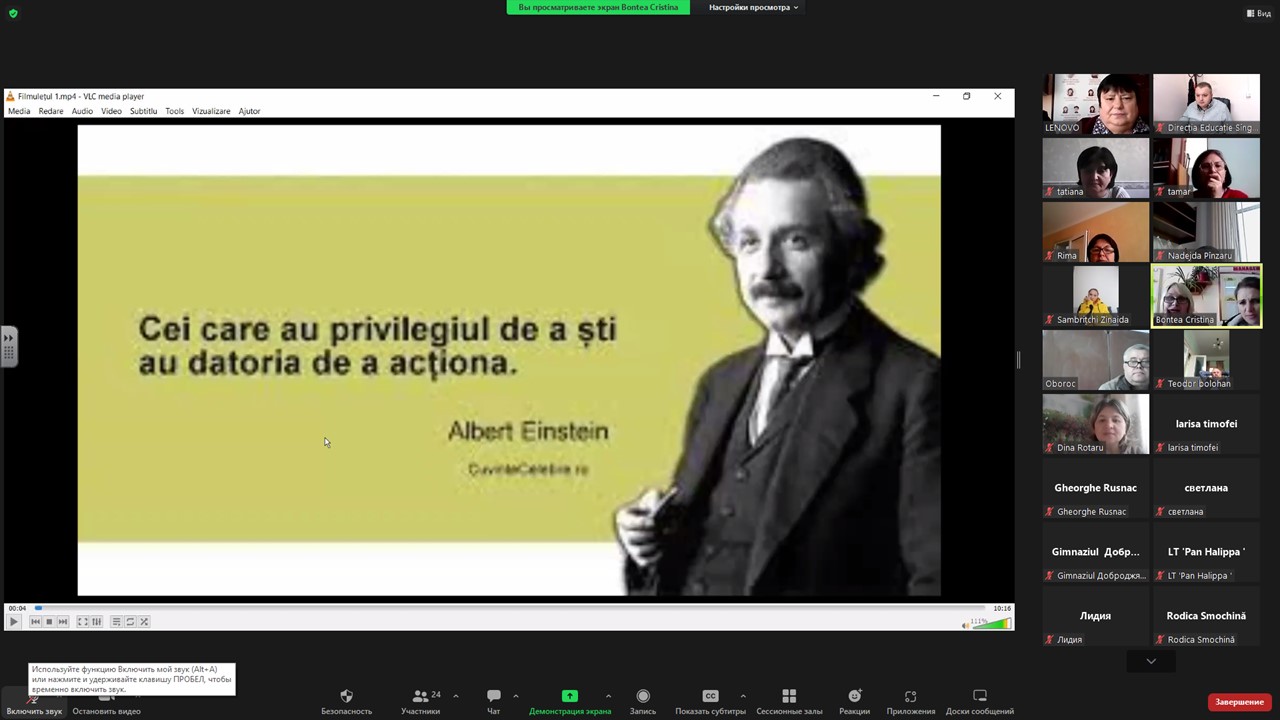Toggle VLC loop repeat mode

point(130,622)
